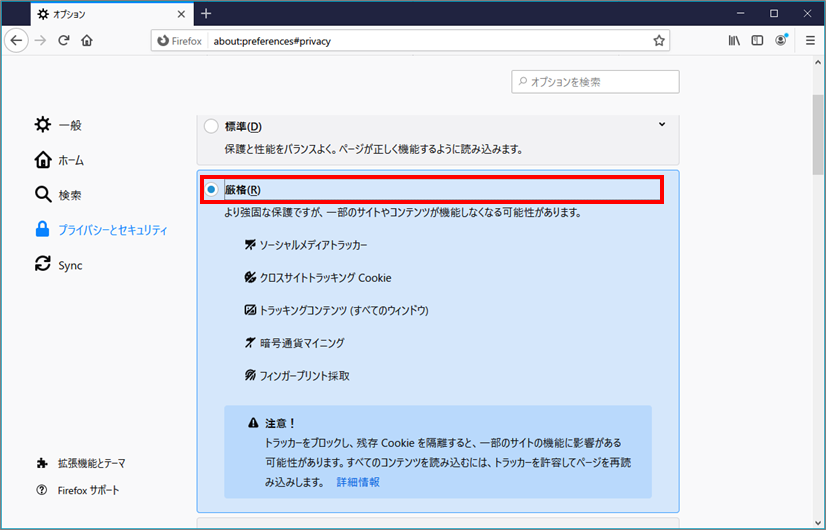The width and height of the screenshot is (826, 530).
Task: Open the hamburger application menu
Action: tap(810, 41)
